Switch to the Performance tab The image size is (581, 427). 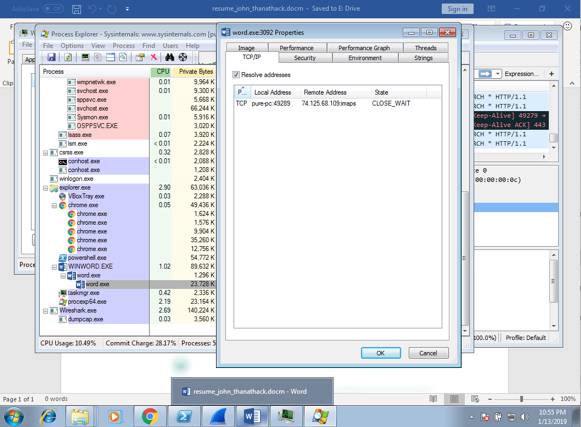point(296,48)
